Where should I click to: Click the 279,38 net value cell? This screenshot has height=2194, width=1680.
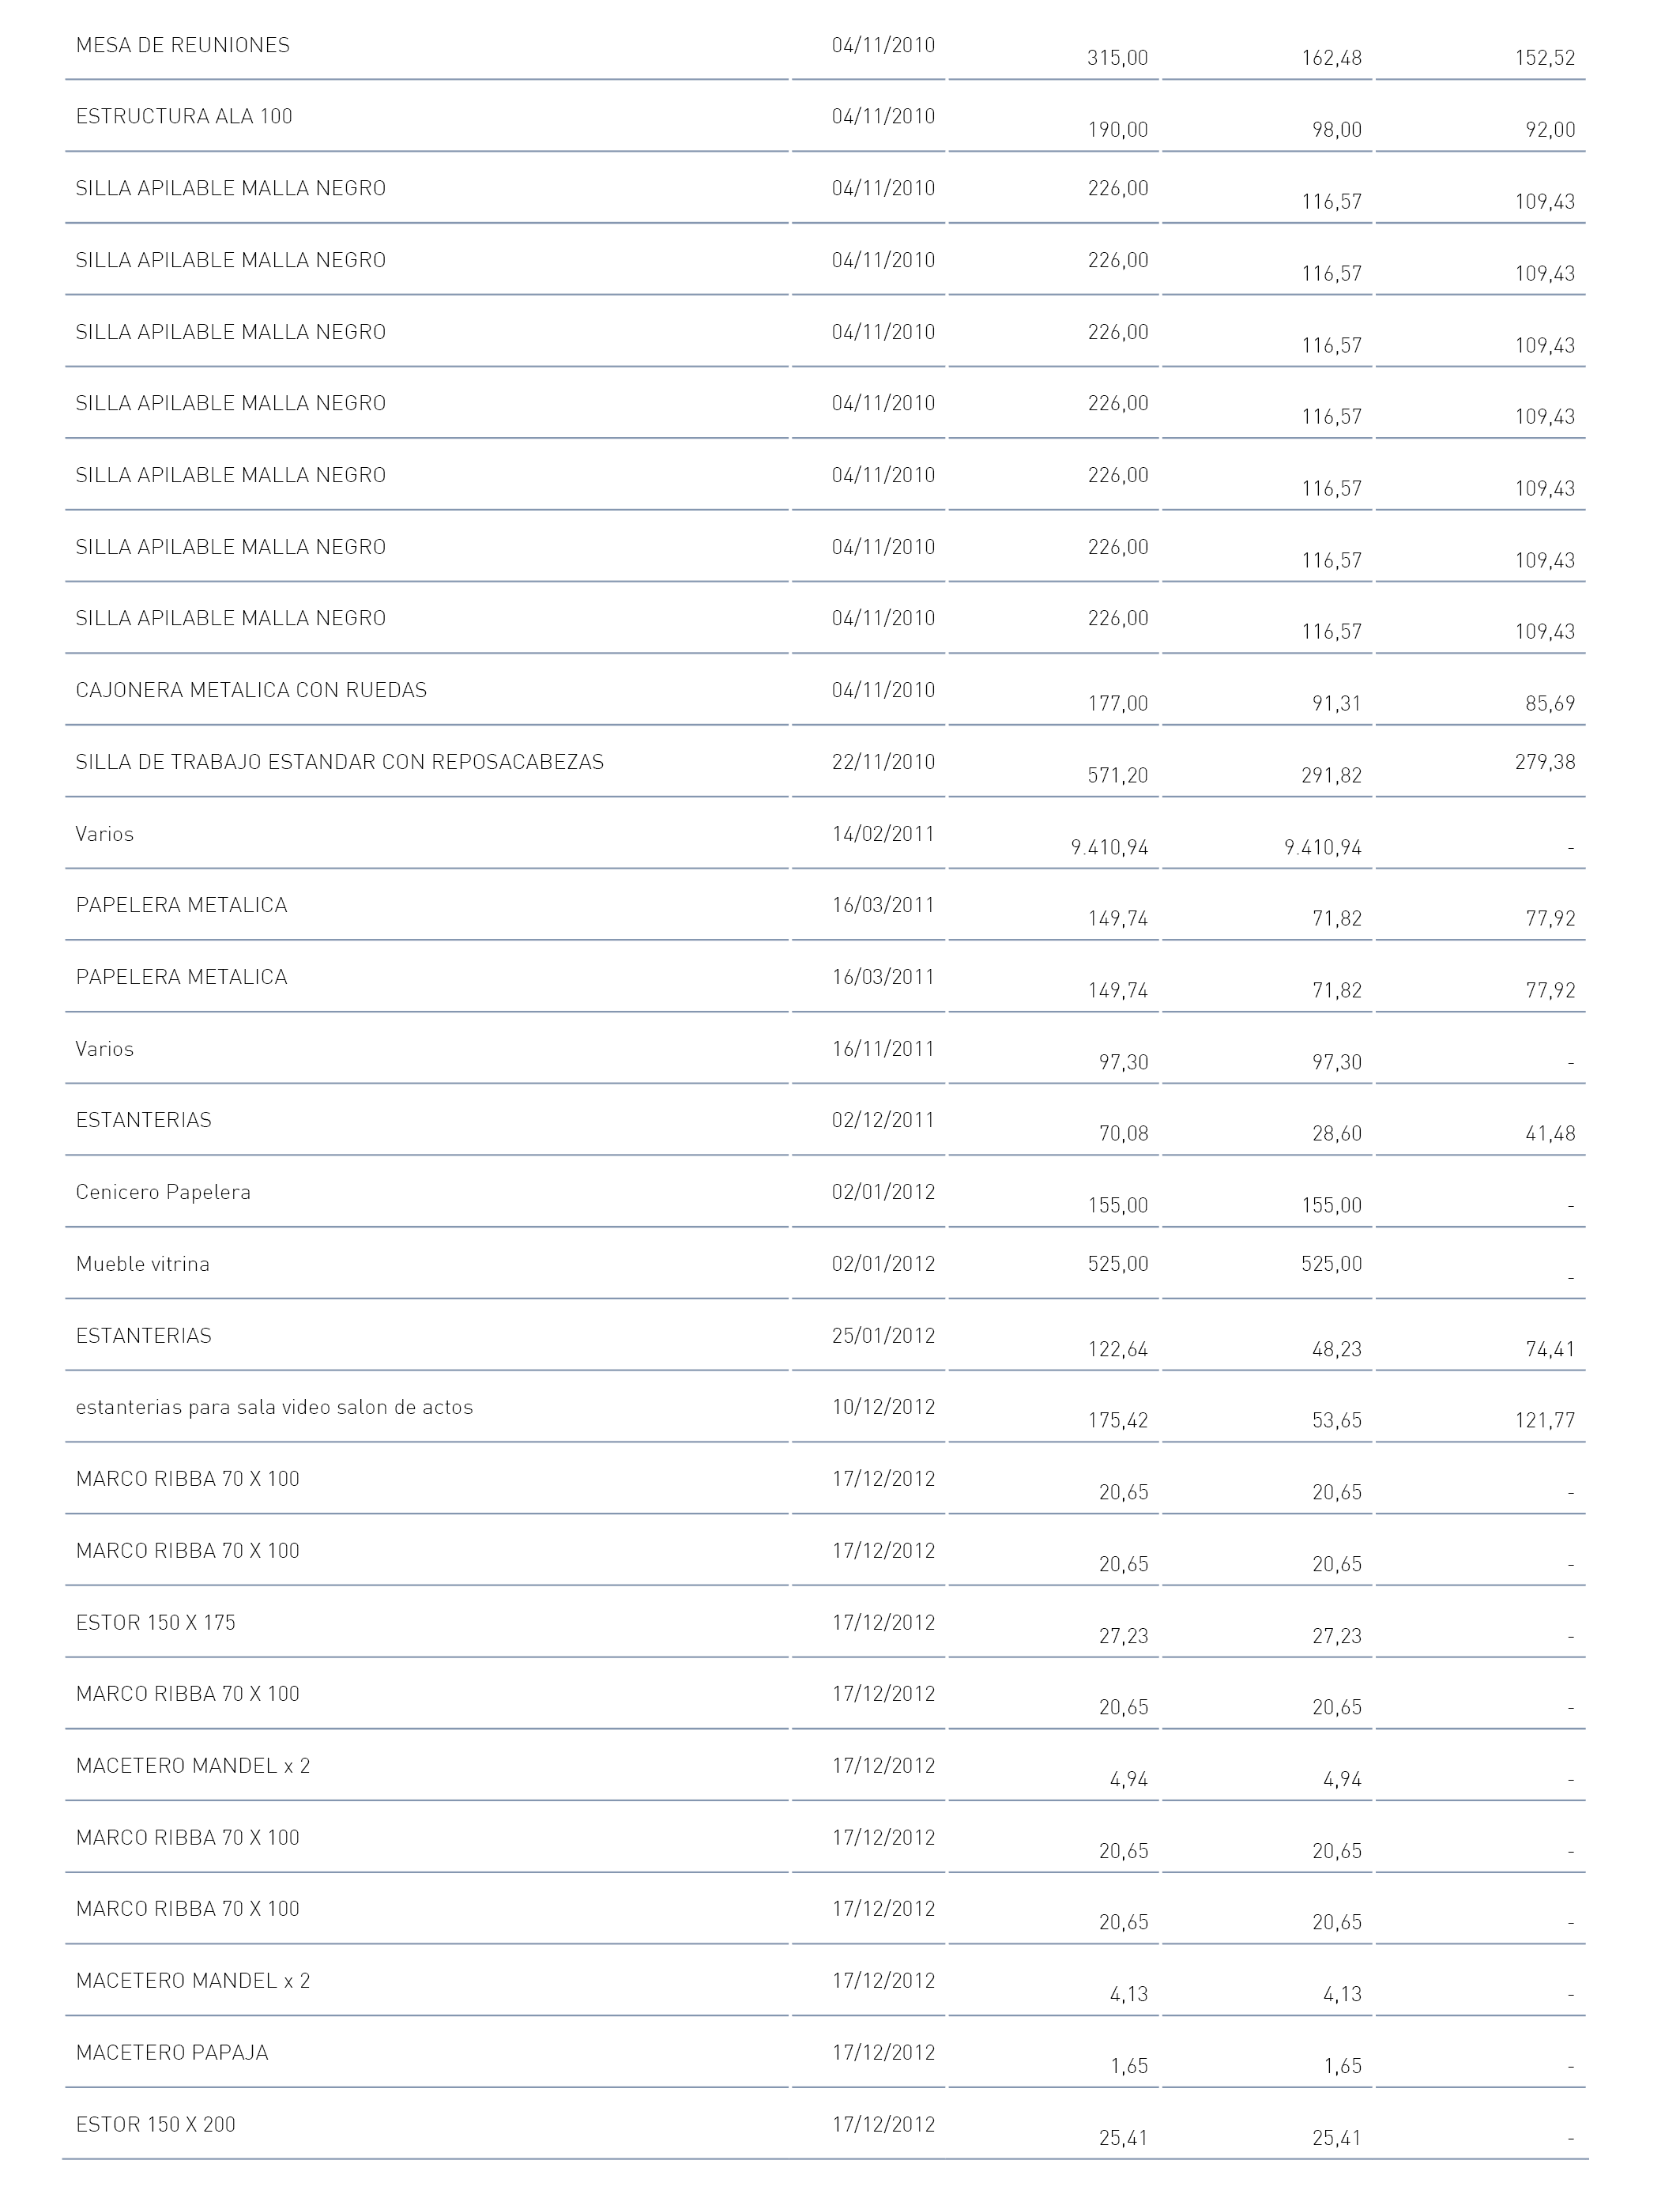tap(1545, 762)
